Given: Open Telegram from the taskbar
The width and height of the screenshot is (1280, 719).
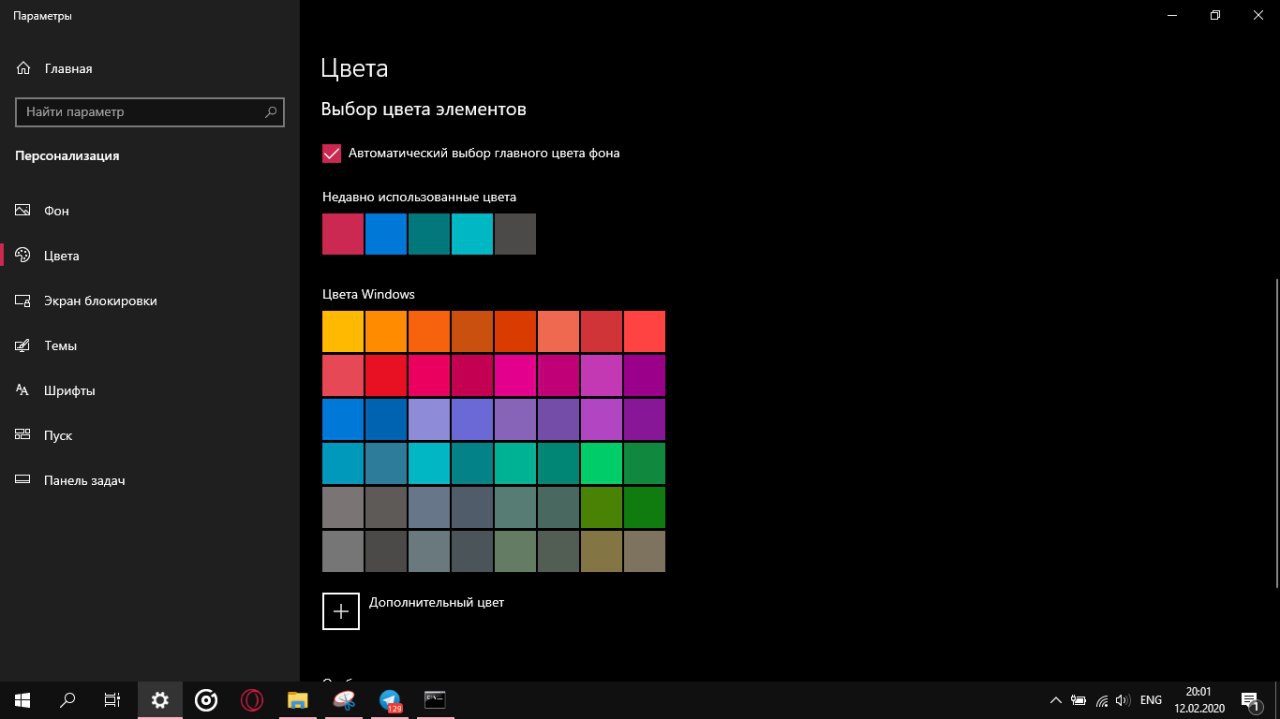Looking at the screenshot, I should click(390, 700).
